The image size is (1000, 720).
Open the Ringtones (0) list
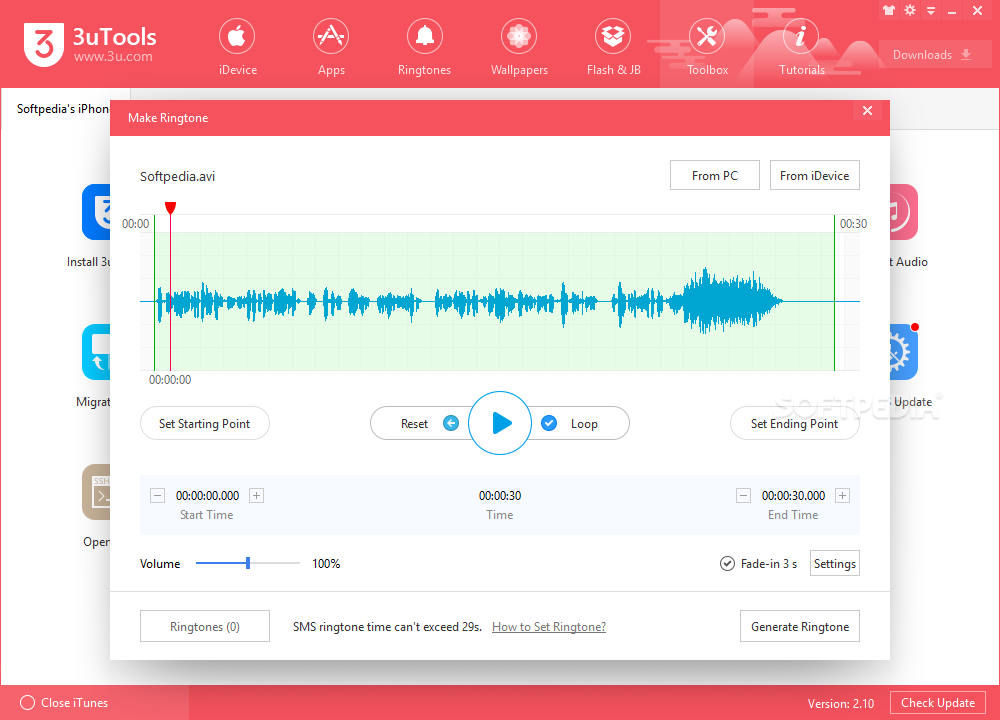tap(205, 626)
